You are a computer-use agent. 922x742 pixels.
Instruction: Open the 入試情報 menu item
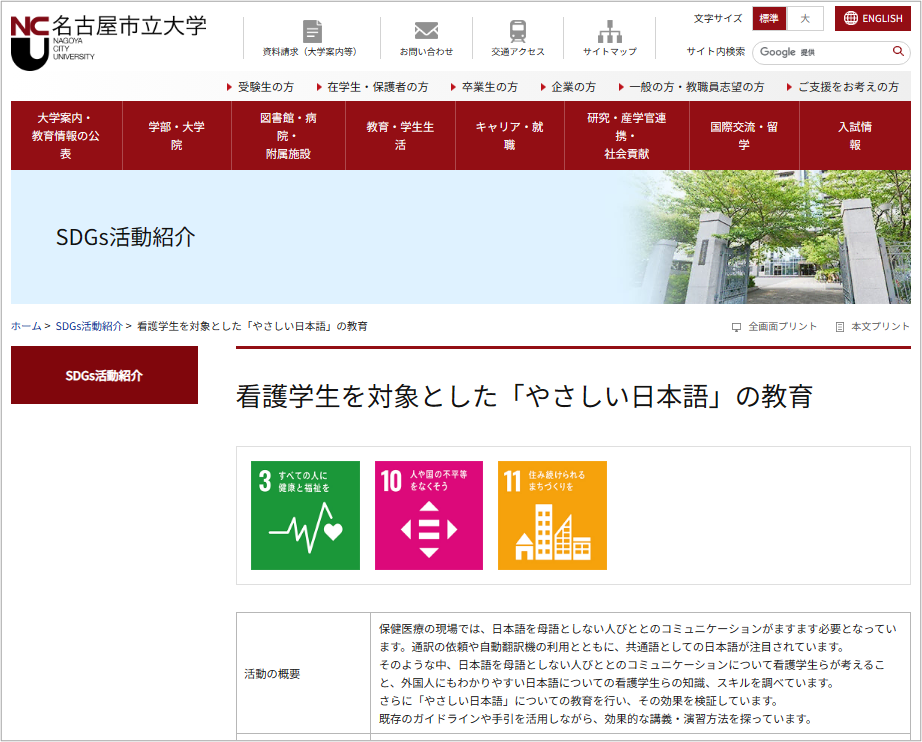click(853, 133)
